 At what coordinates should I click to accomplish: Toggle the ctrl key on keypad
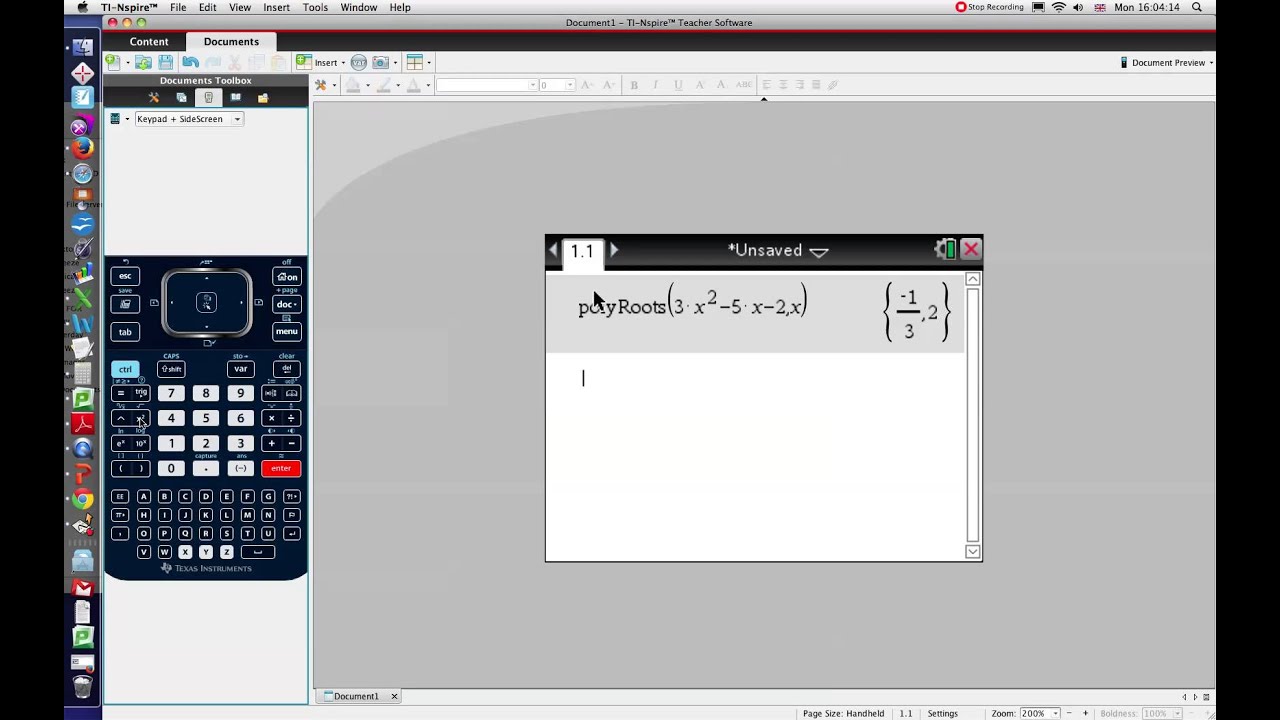pos(125,369)
